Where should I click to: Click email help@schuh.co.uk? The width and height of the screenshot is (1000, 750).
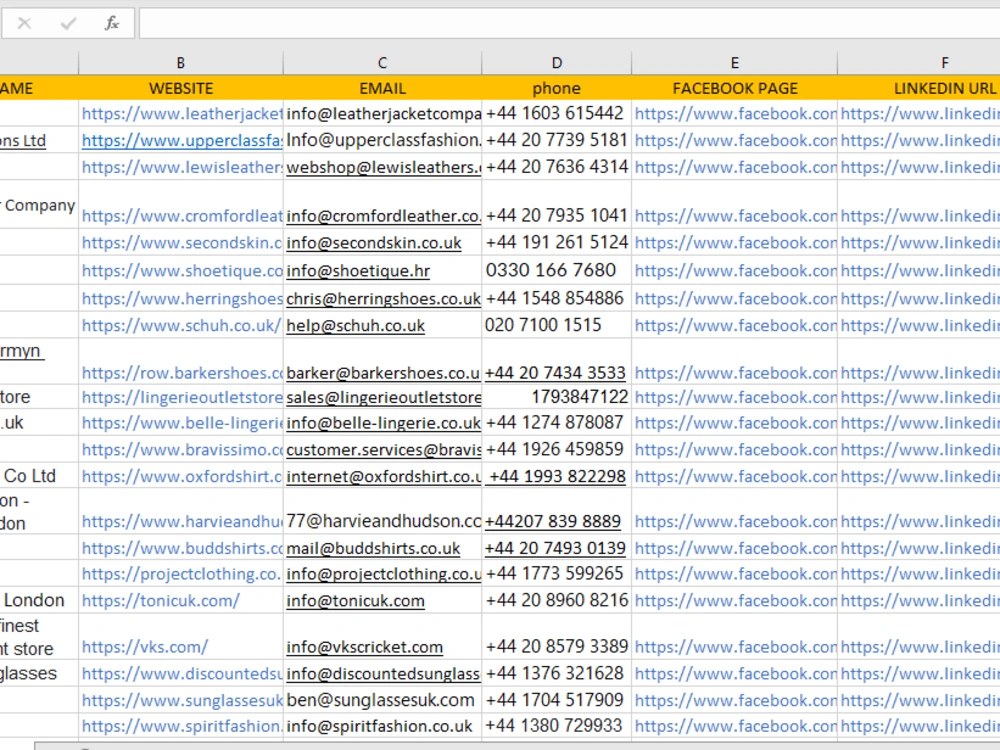coord(355,325)
